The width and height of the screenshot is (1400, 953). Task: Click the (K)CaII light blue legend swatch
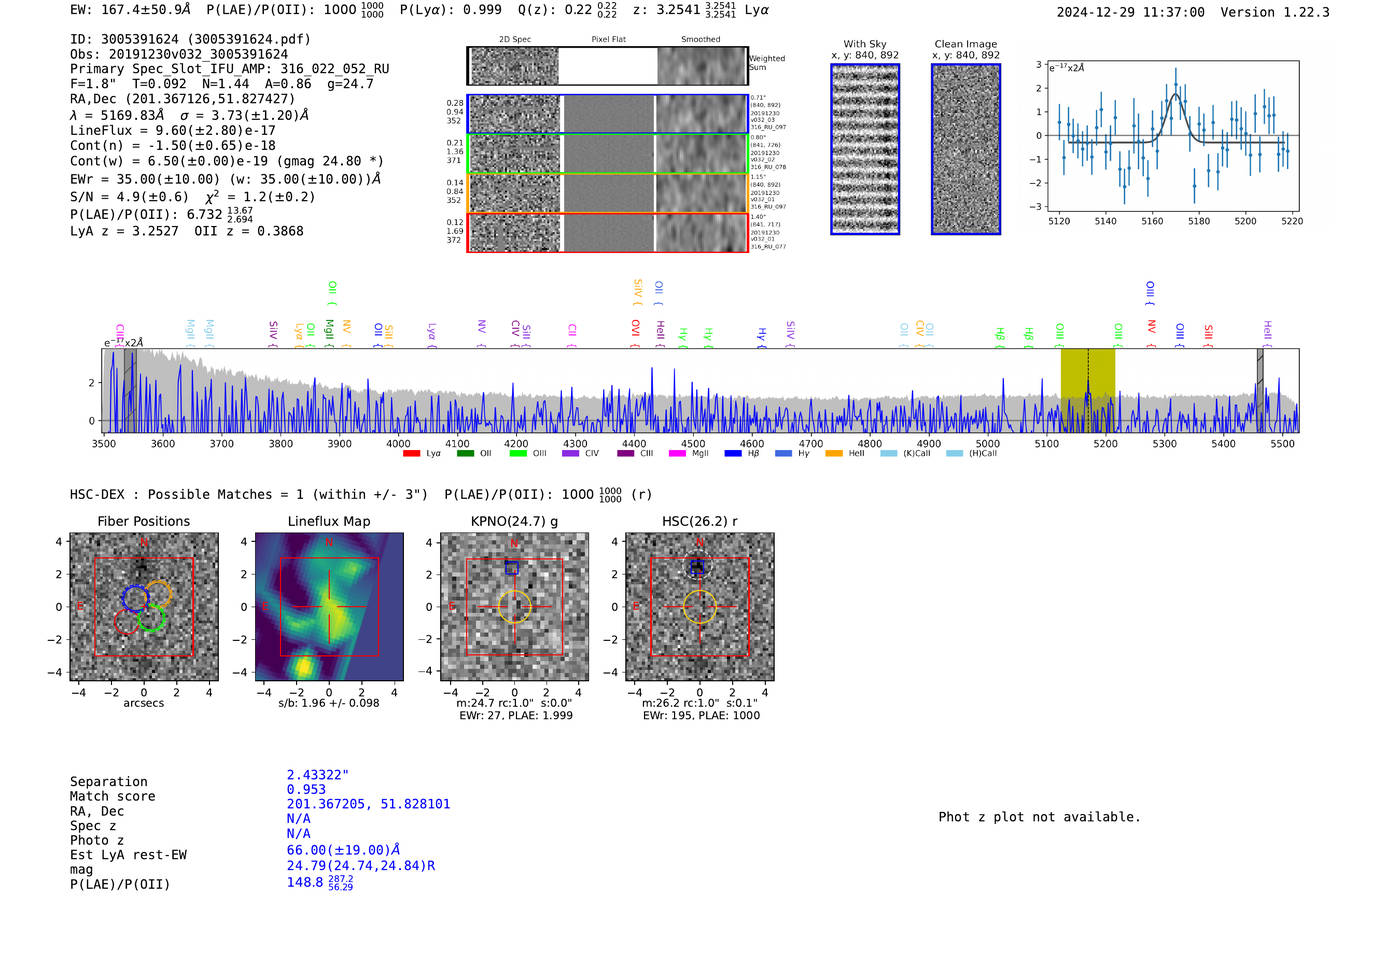point(889,453)
